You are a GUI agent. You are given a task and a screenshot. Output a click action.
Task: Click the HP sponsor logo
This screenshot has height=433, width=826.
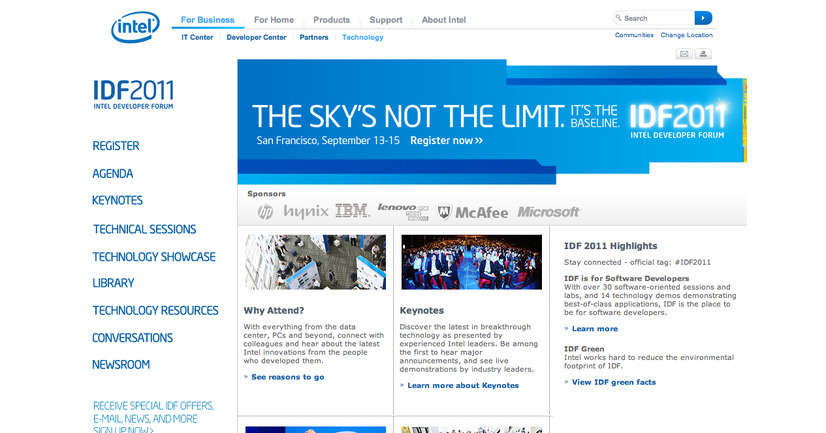pos(265,212)
